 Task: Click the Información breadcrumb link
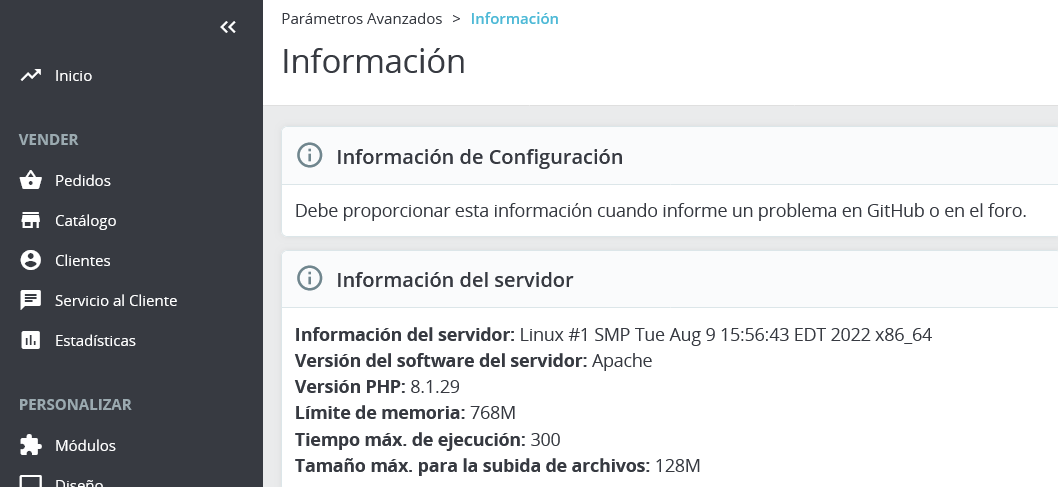(x=514, y=19)
